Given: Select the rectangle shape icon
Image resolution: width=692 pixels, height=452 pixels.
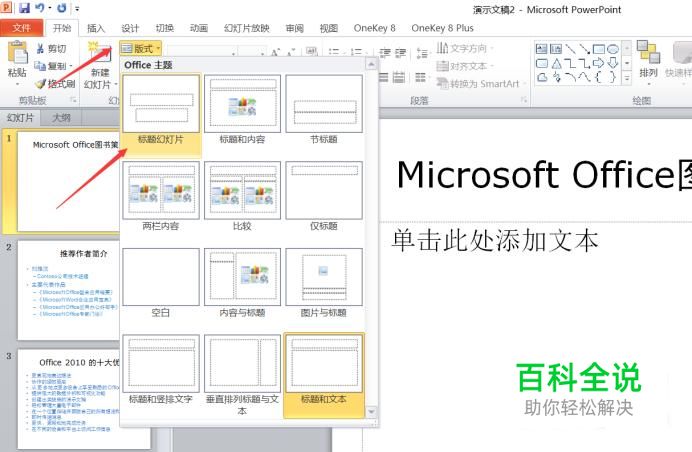Looking at the screenshot, I should [599, 49].
